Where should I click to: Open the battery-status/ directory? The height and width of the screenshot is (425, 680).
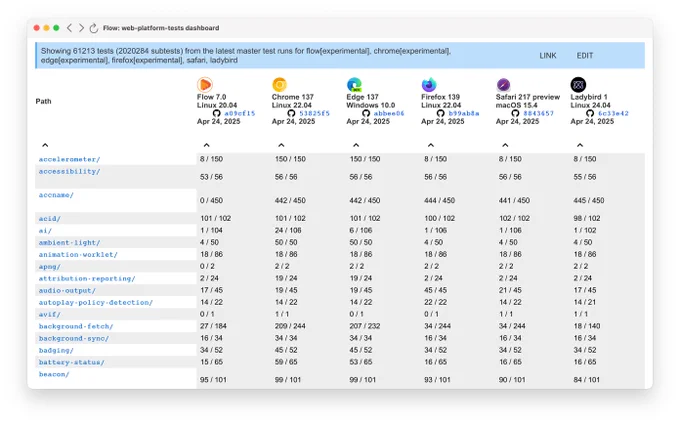(72, 362)
